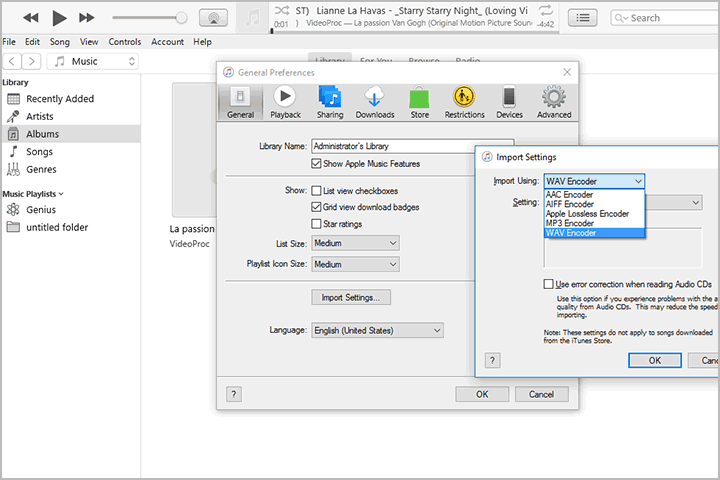720x480 pixels.
Task: Open the Language dropdown
Action: pyautogui.click(x=377, y=330)
